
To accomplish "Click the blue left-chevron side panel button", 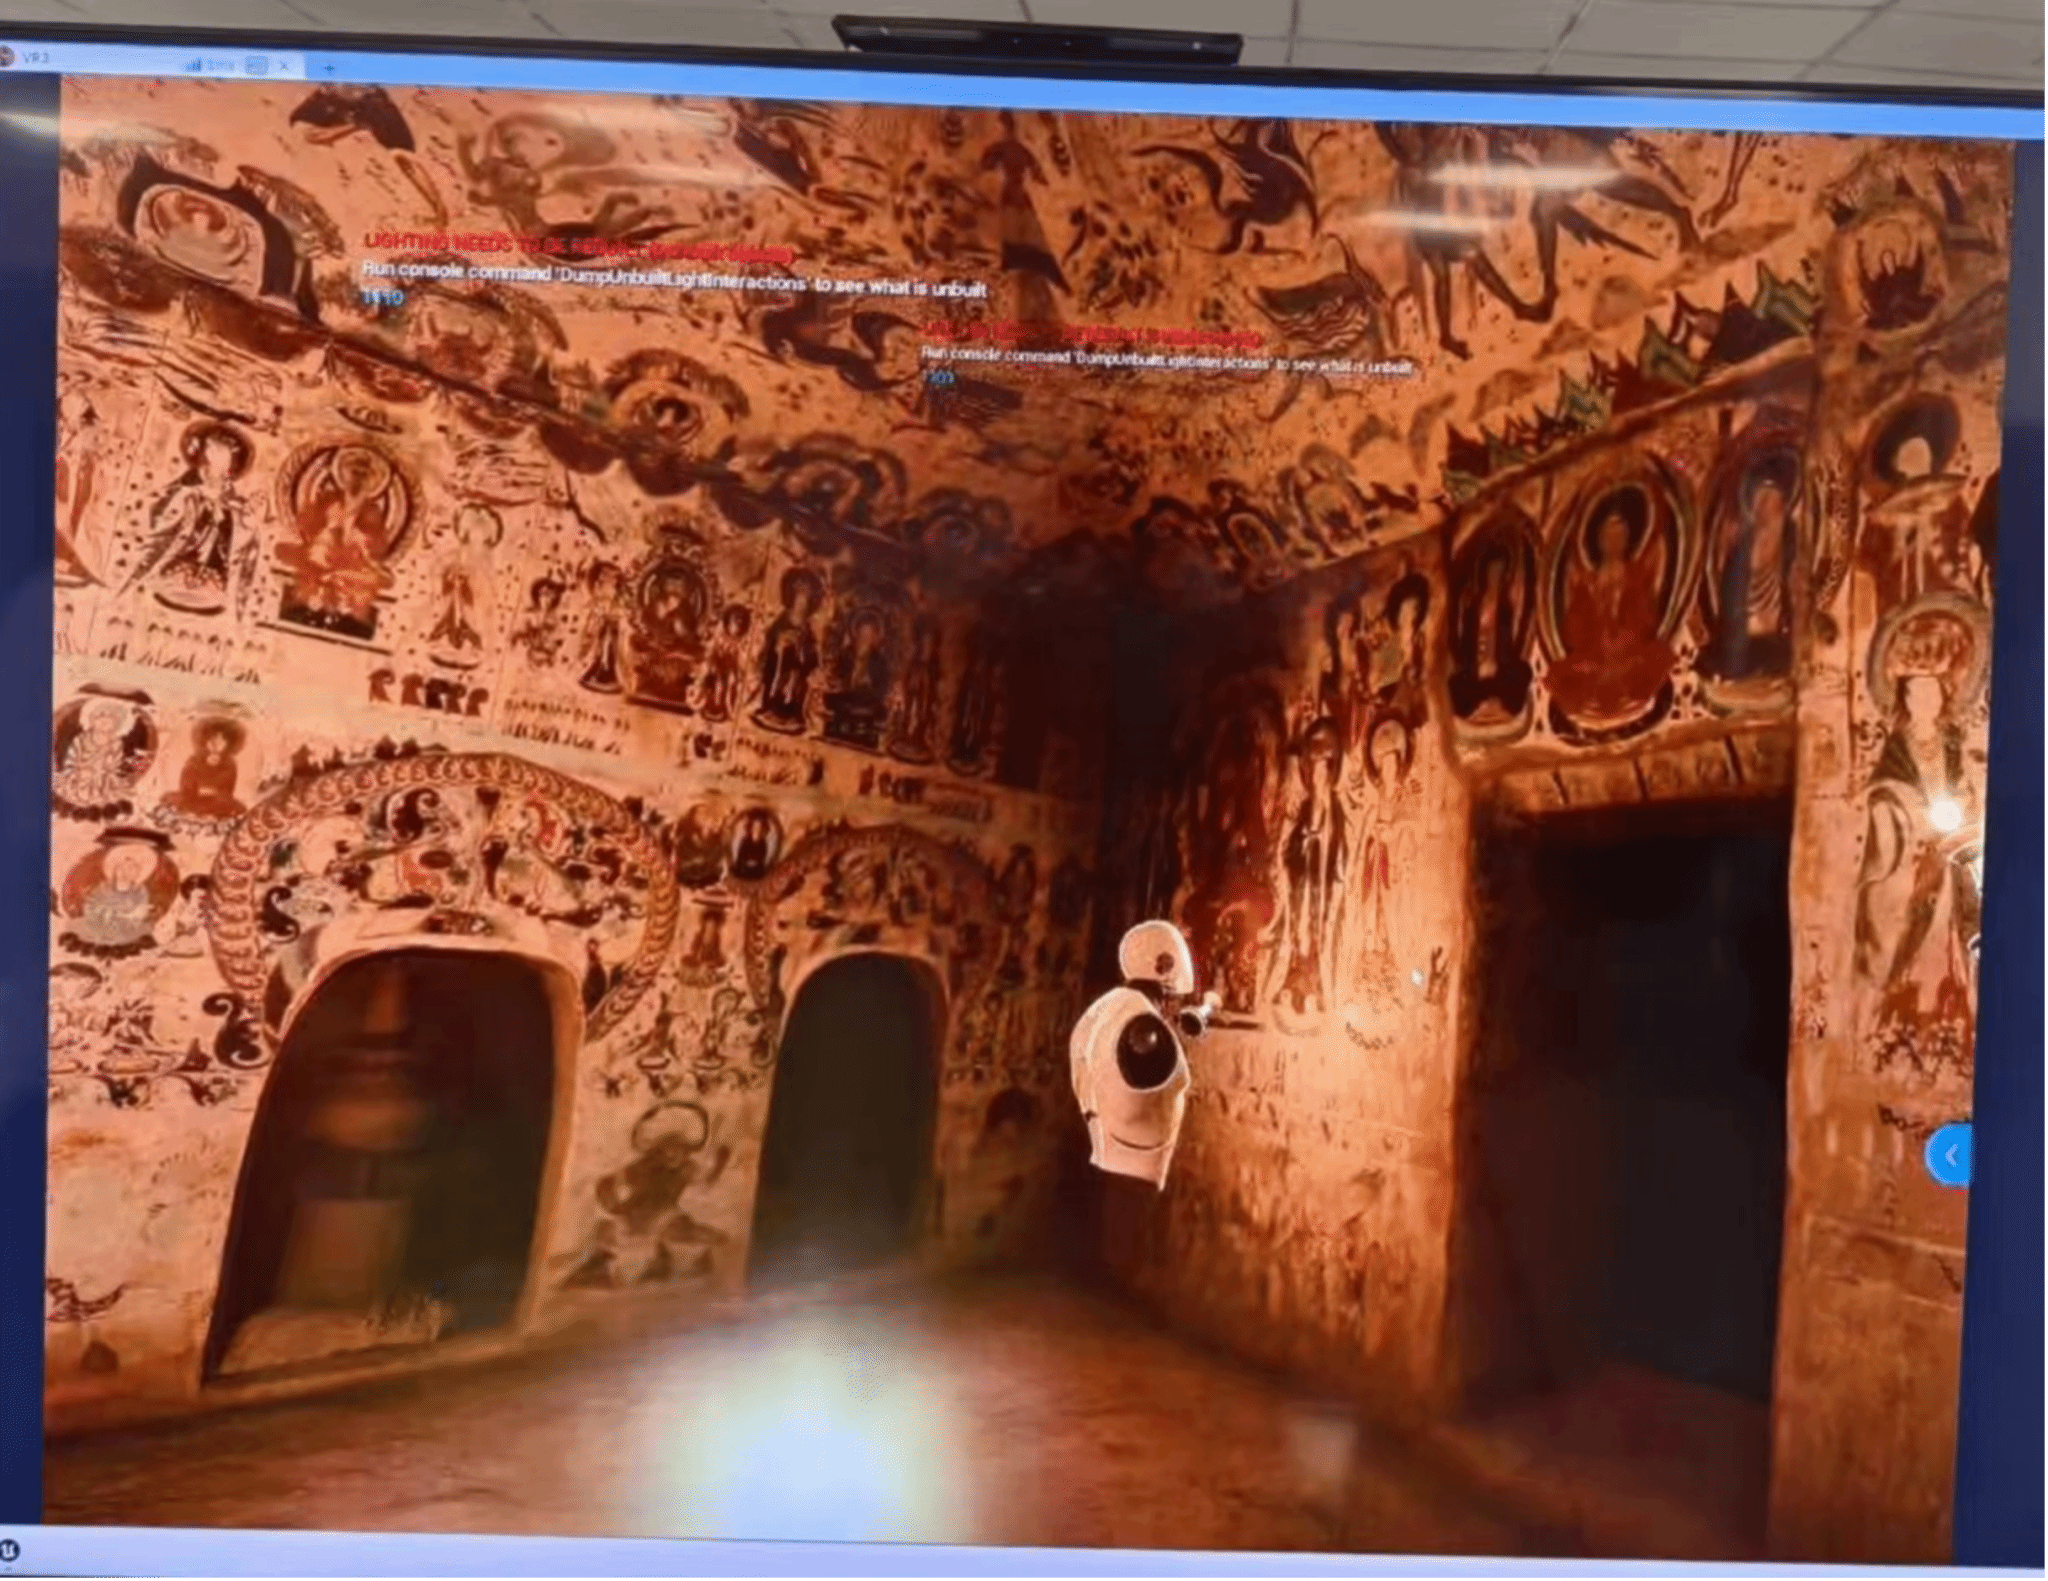I will click(x=1951, y=1156).
